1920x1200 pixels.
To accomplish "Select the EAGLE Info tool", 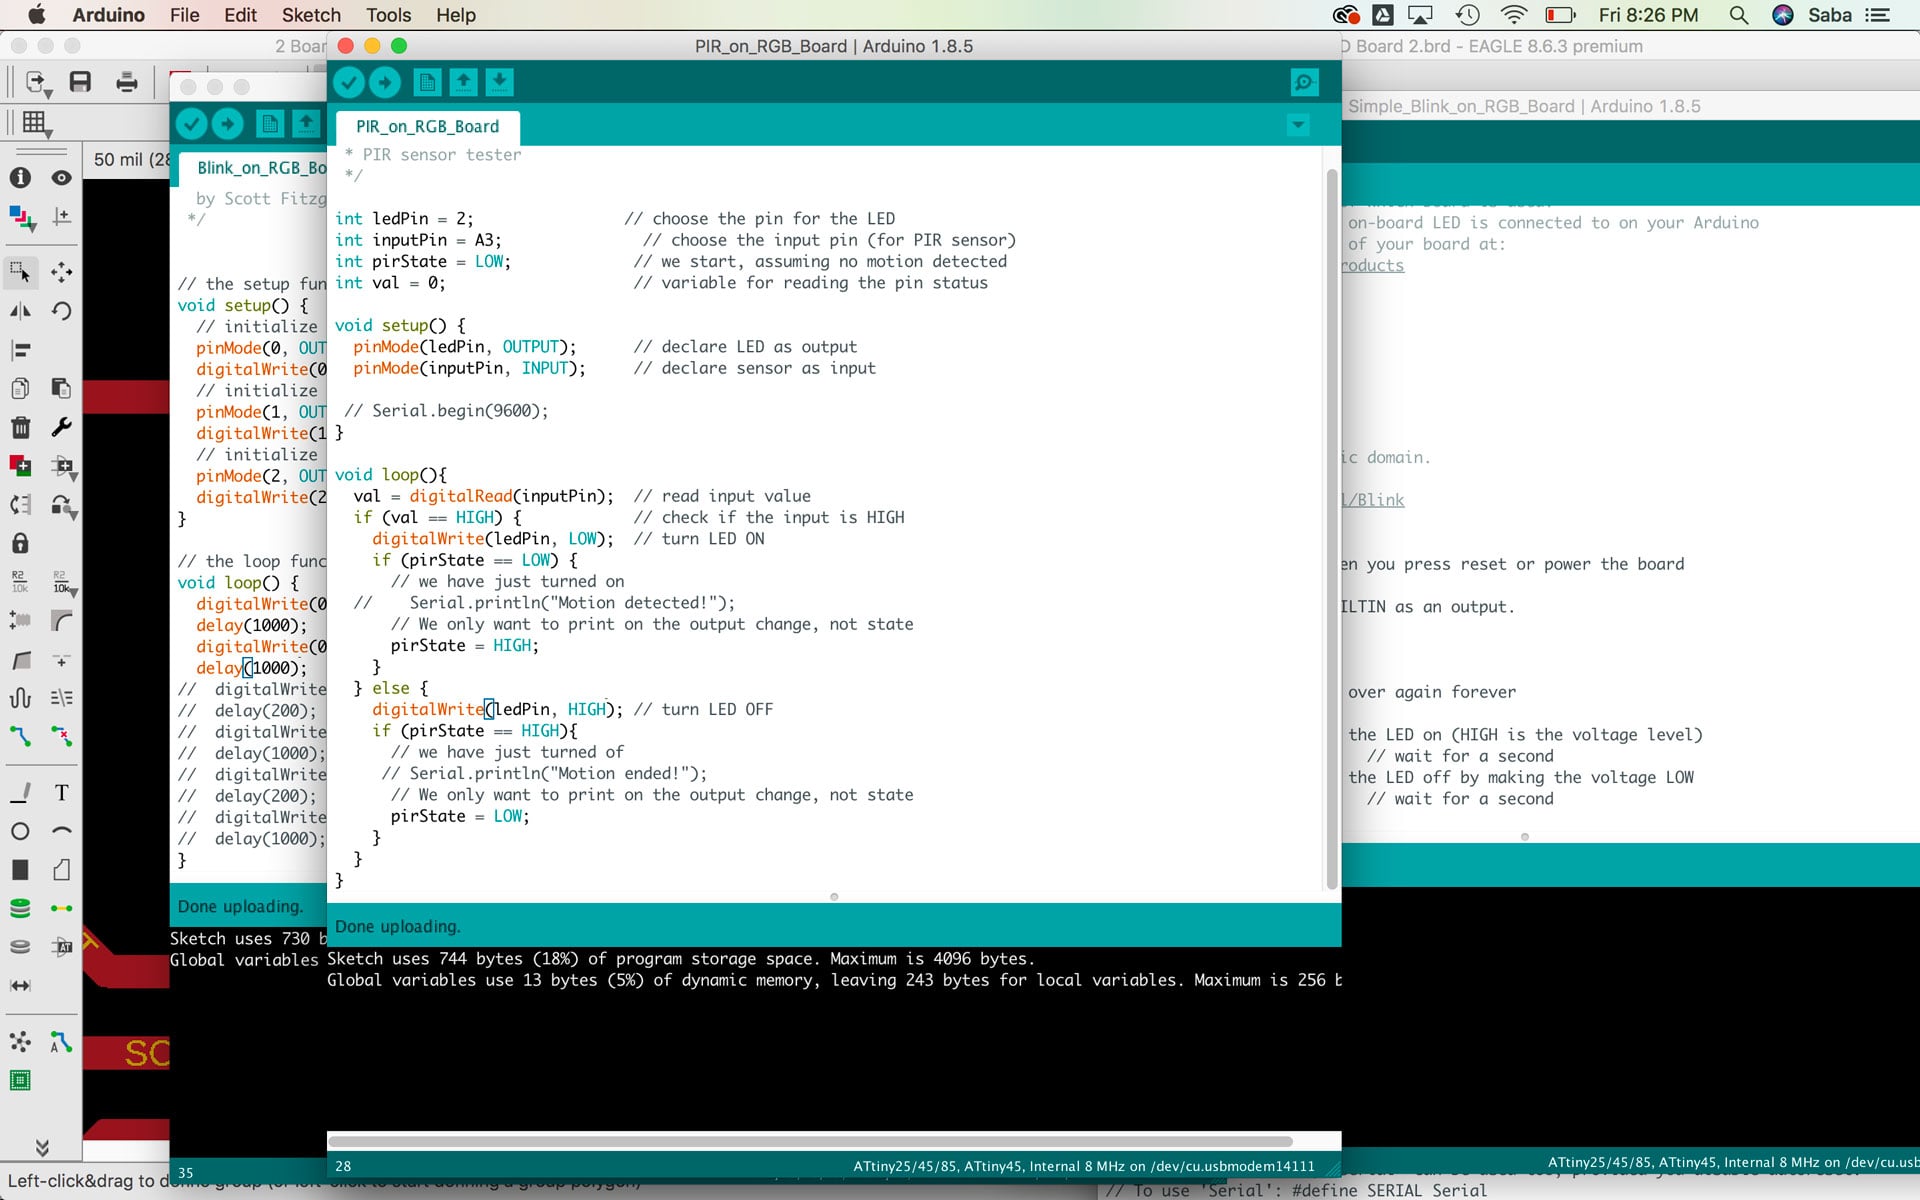I will pos(20,178).
